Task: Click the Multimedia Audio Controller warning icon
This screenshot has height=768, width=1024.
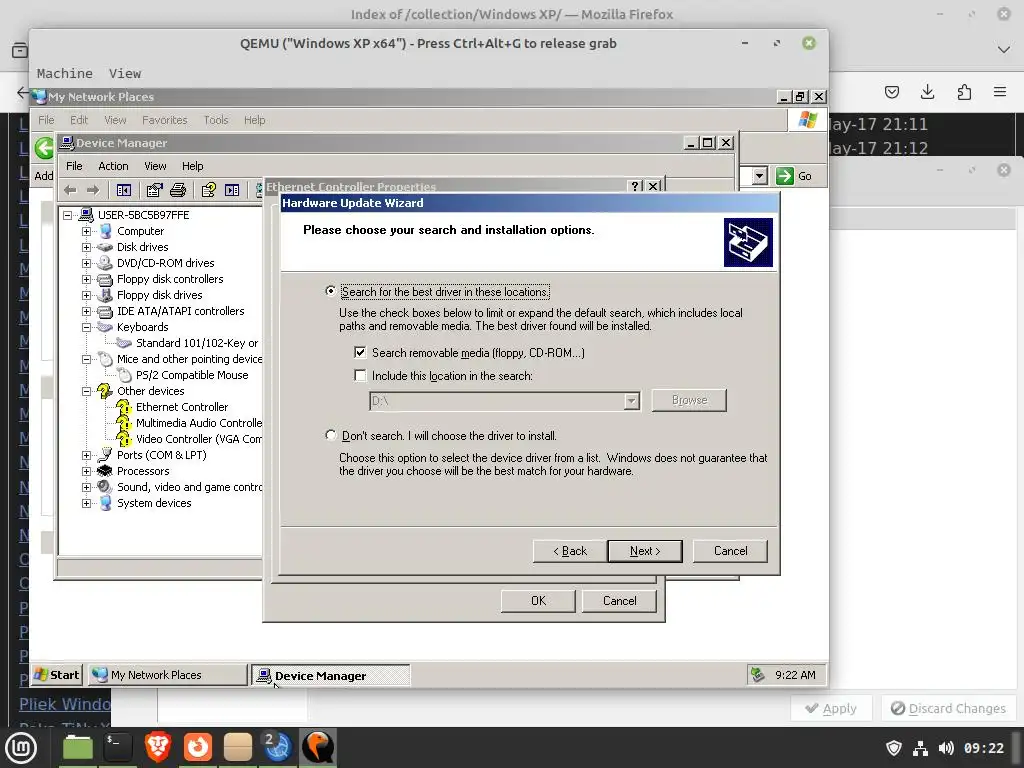Action: pyautogui.click(x=123, y=423)
